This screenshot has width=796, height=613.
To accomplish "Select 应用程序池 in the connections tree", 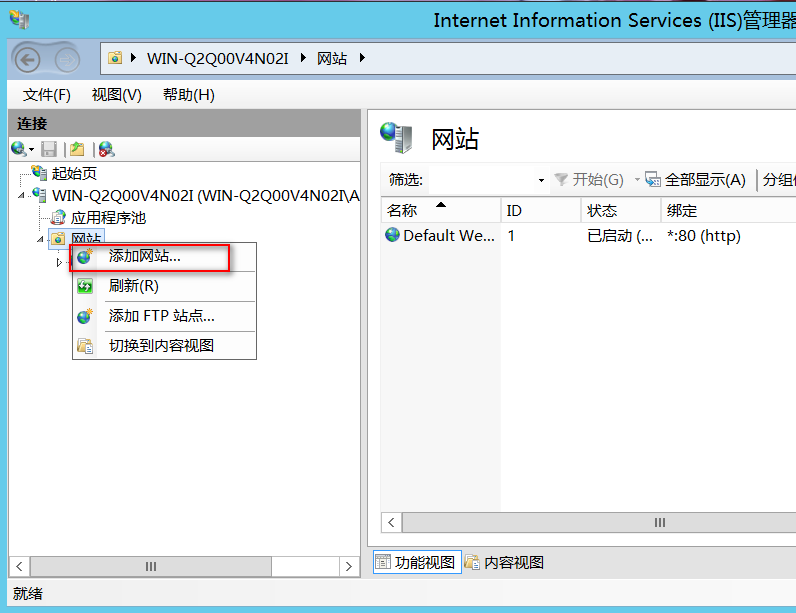I will (108, 218).
